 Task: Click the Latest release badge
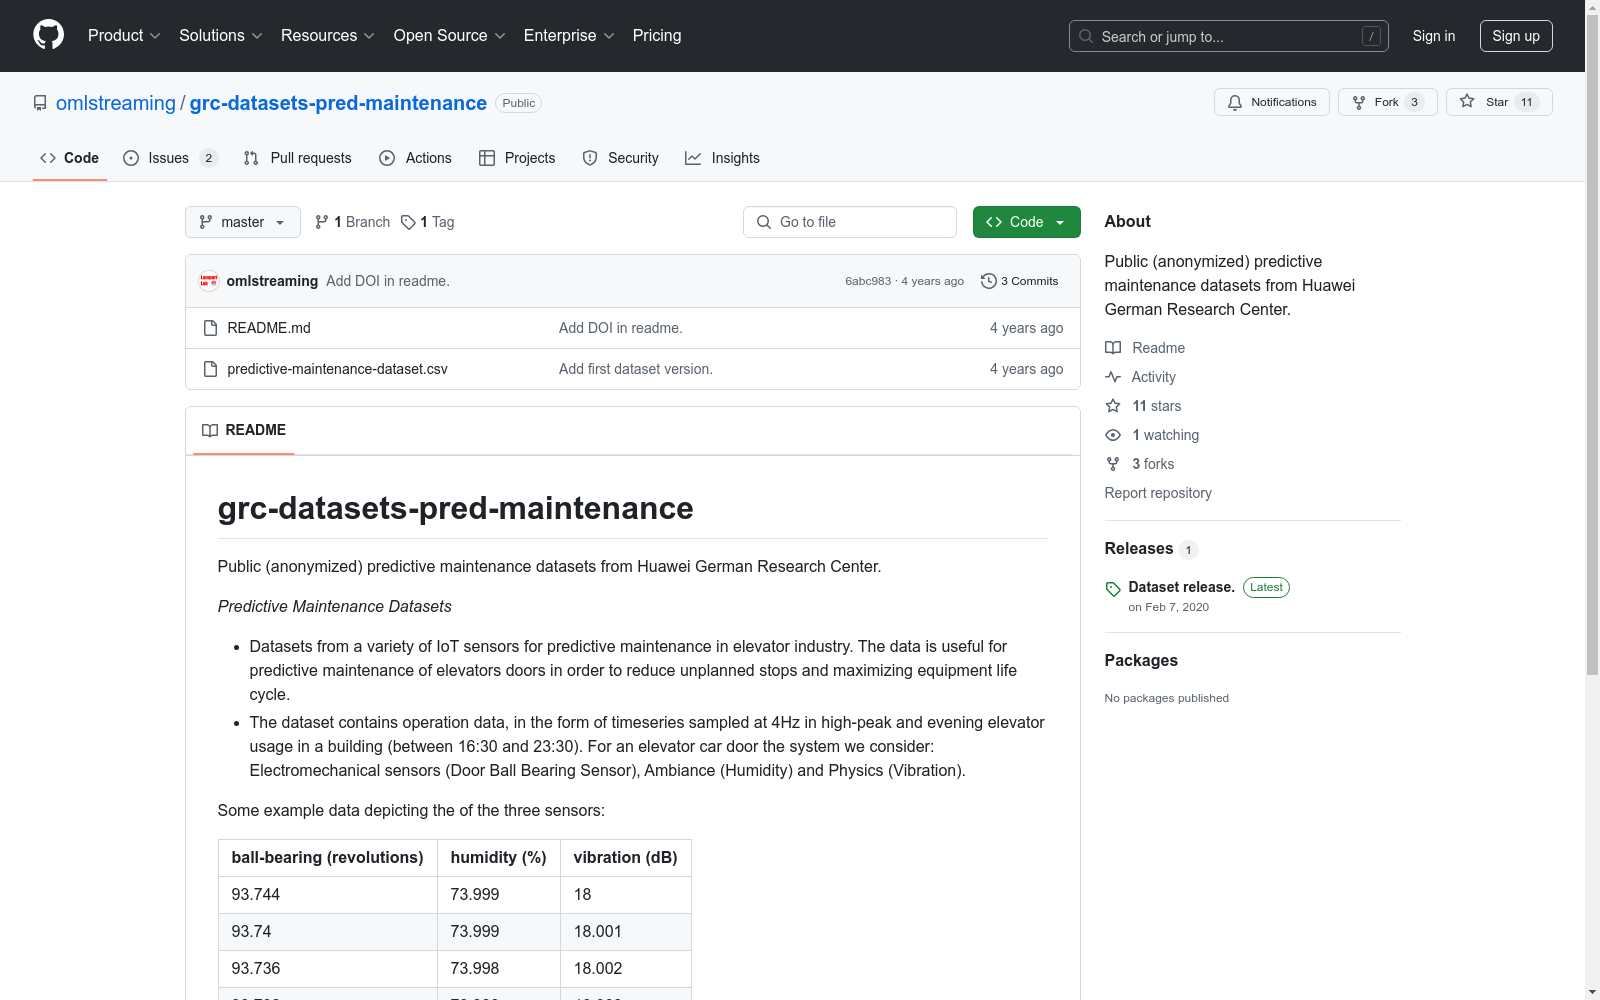tap(1266, 587)
